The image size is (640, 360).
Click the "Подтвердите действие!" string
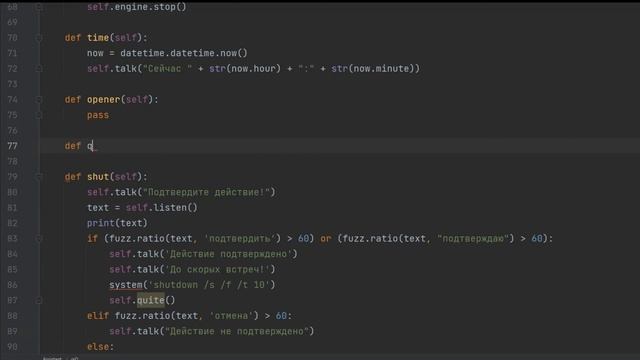[x=206, y=192]
